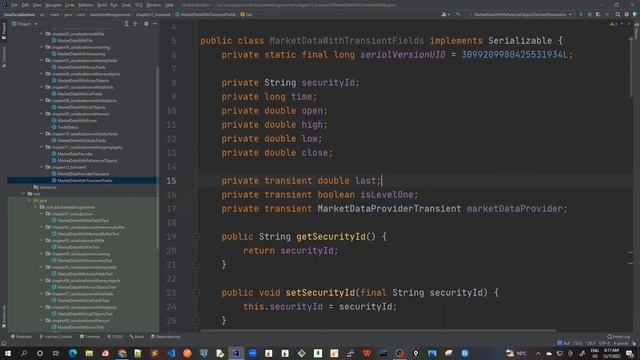The width and height of the screenshot is (640, 360).
Task: Click MarketDataWithTransientFields breadcrumb in navigation bar
Action: point(206,14)
